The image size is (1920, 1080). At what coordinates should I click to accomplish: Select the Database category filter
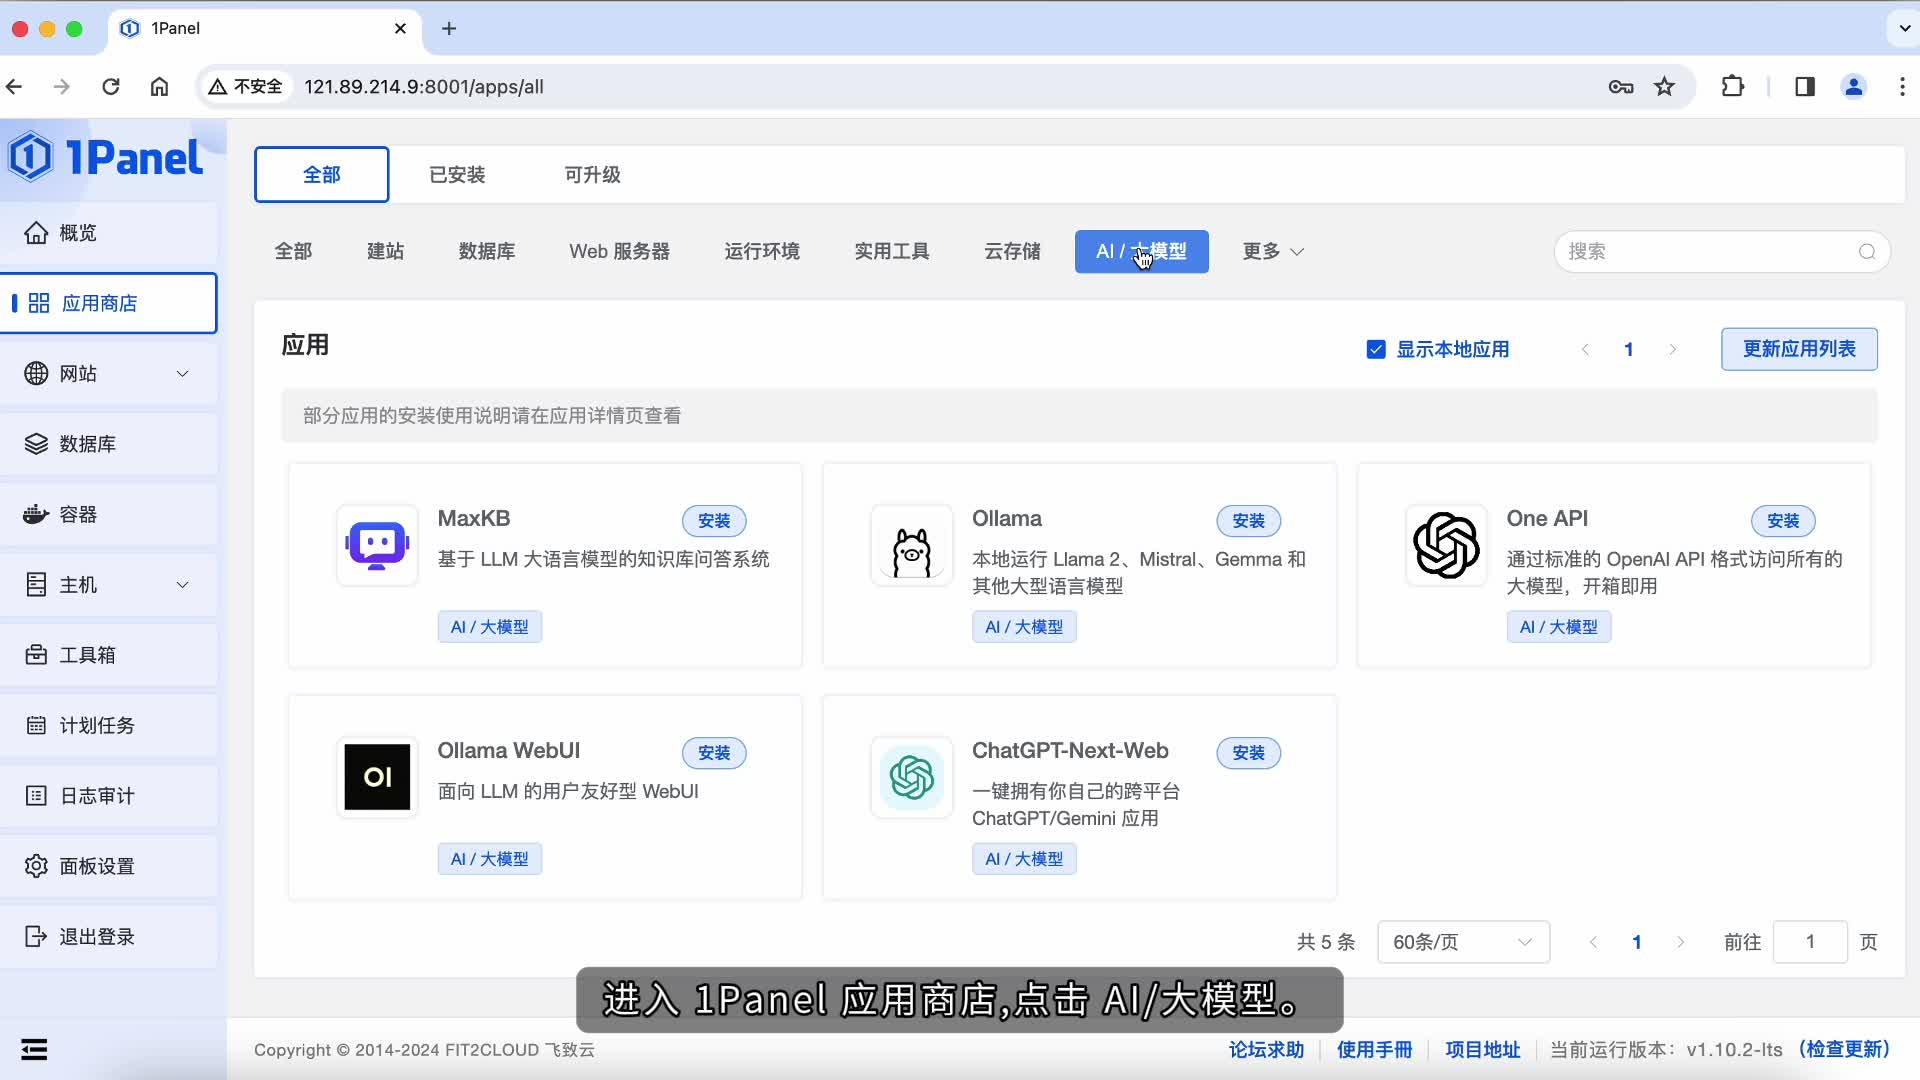tap(487, 252)
